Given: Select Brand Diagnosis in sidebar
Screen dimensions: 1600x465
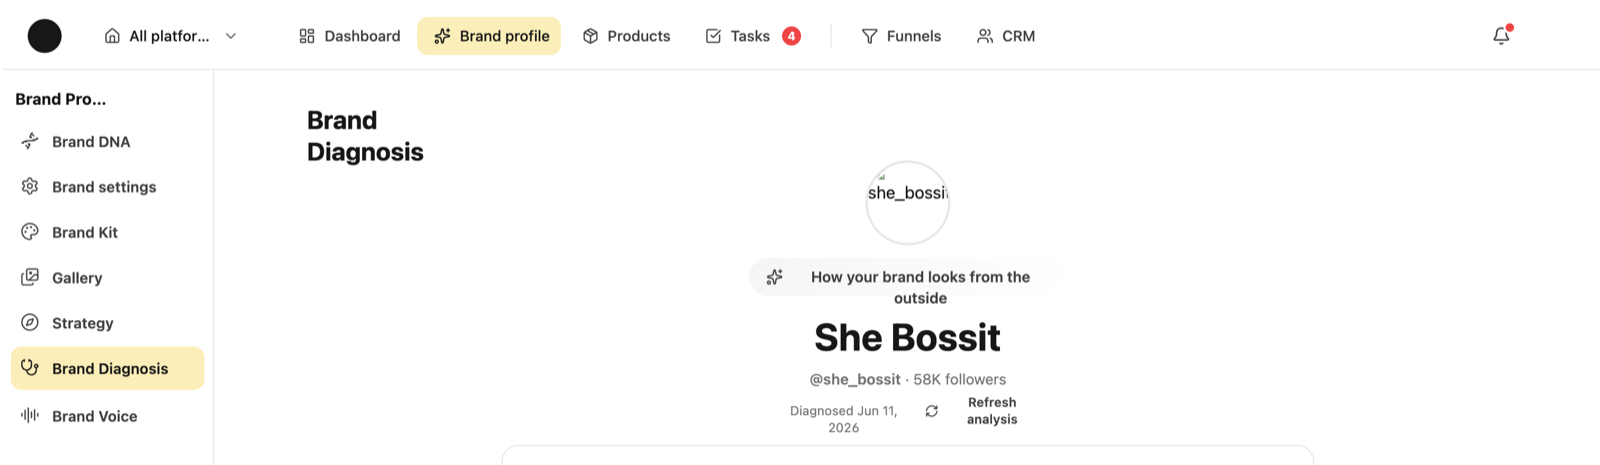Looking at the screenshot, I should [x=107, y=368].
